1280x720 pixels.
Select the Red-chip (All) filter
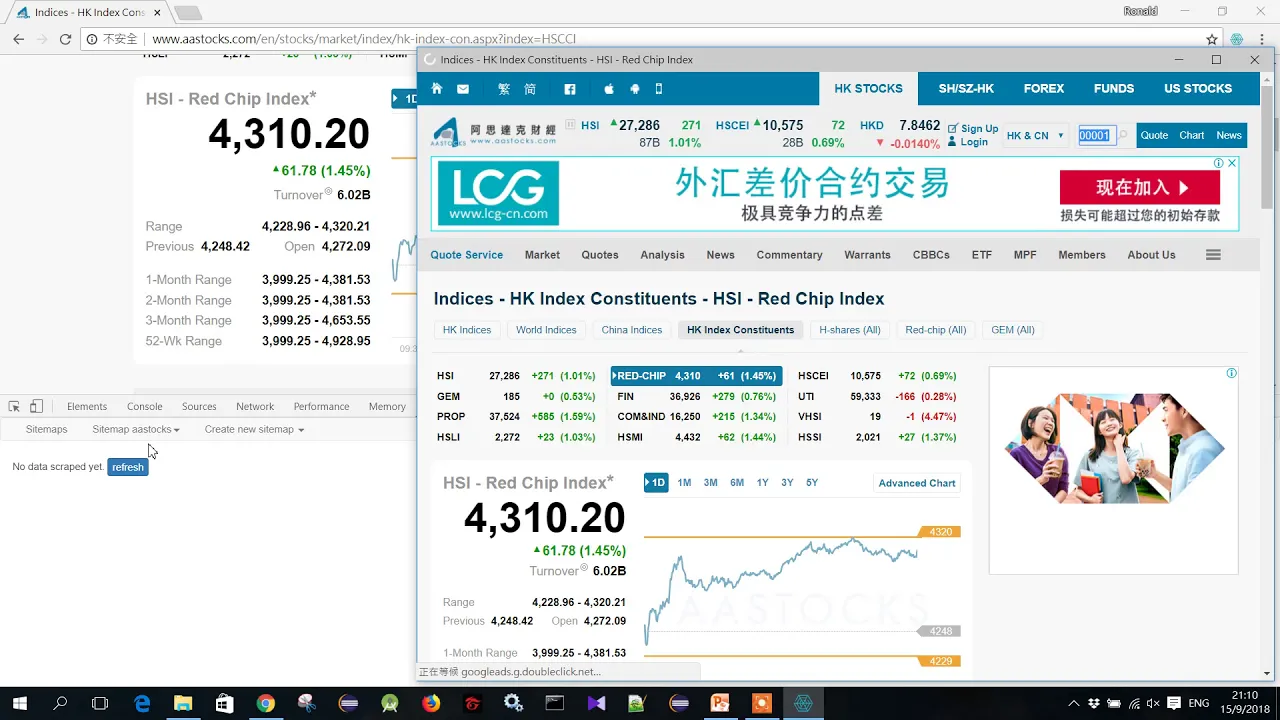pos(935,330)
